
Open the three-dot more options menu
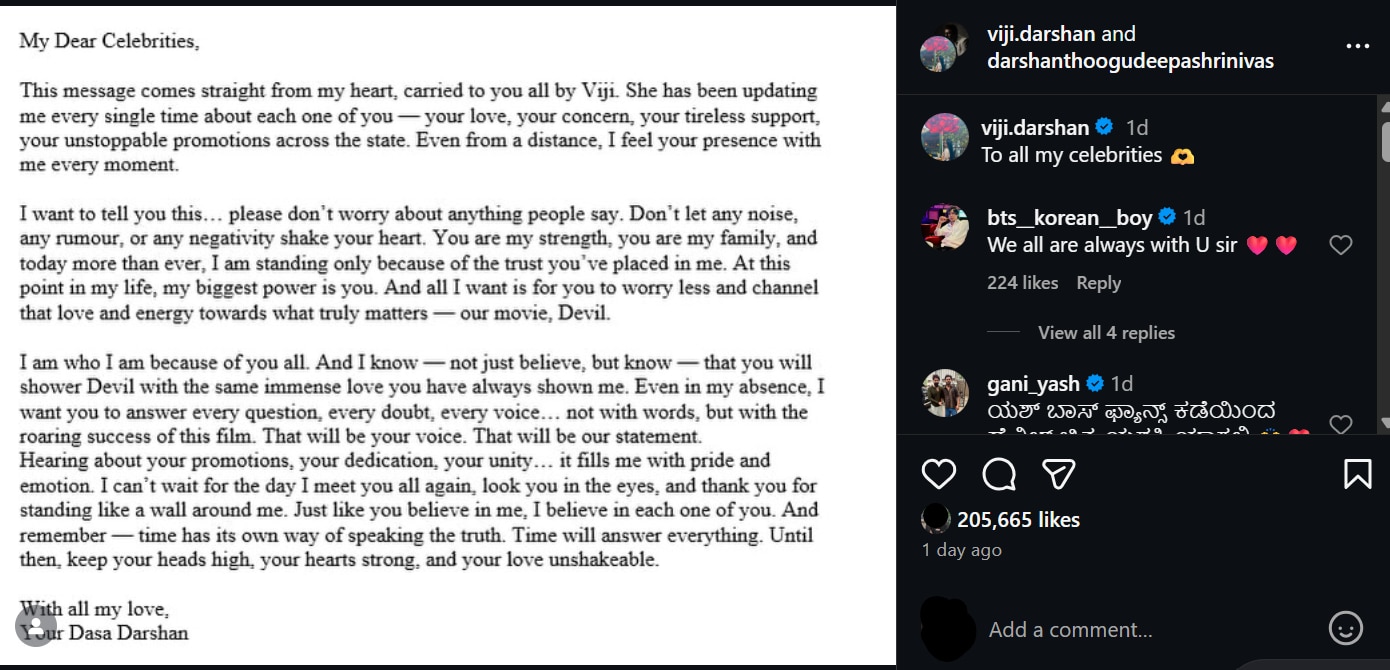pos(1357,47)
